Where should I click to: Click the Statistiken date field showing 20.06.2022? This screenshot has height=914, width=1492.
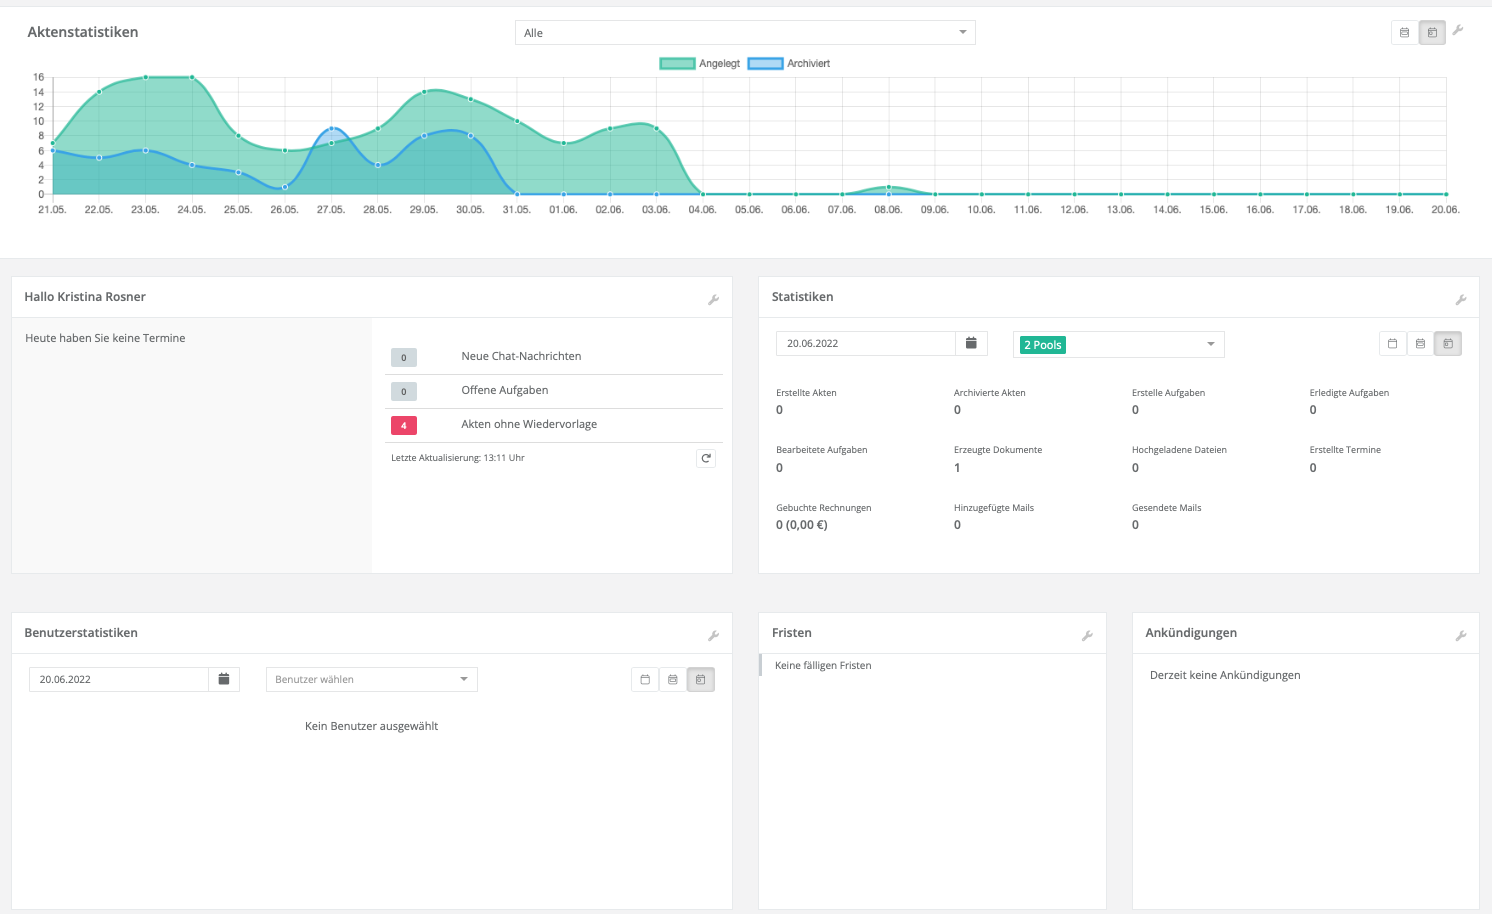(x=865, y=344)
